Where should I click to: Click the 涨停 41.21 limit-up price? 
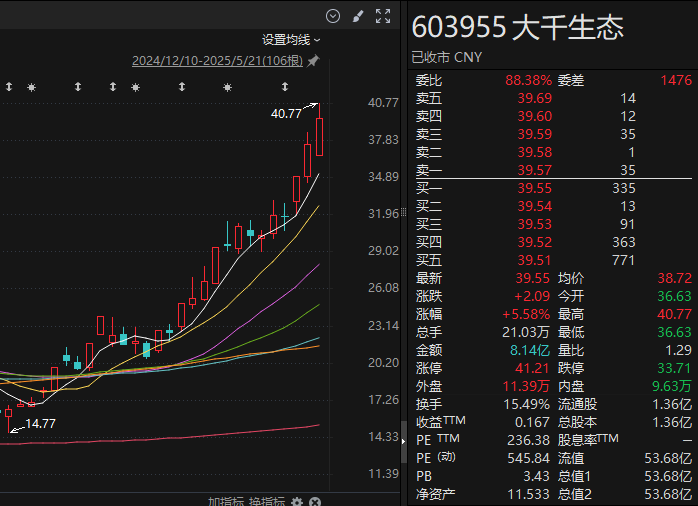pyautogui.click(x=532, y=368)
